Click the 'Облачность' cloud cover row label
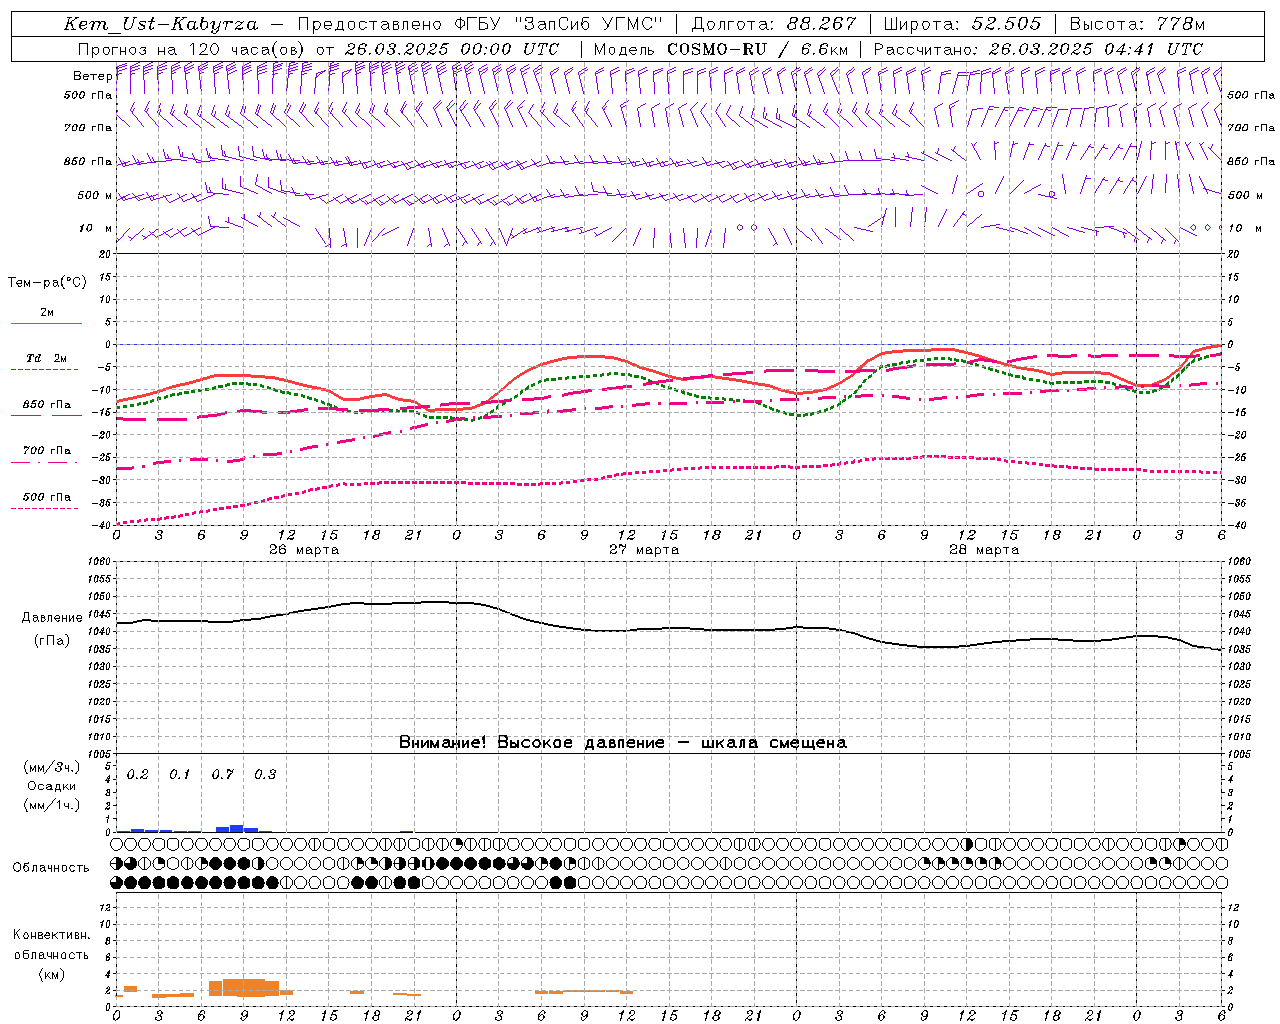The image size is (1280, 1024). (51, 868)
